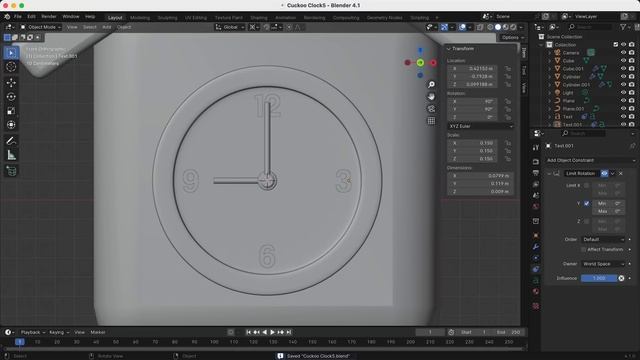The image size is (640, 360).
Task: Switch to the Shading workspace tab
Action: (259, 18)
